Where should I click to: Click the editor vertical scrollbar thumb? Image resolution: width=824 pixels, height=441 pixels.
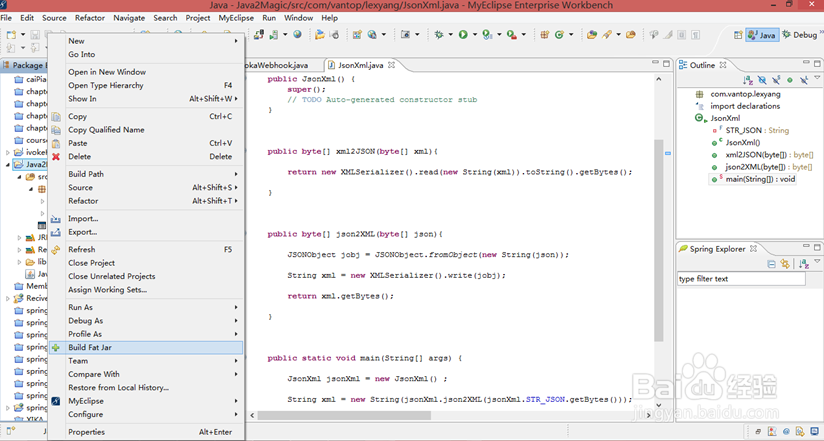click(658, 240)
